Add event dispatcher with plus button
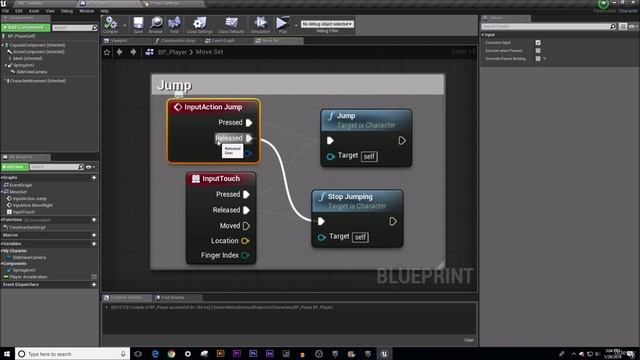The image size is (640, 360). click(x=94, y=284)
